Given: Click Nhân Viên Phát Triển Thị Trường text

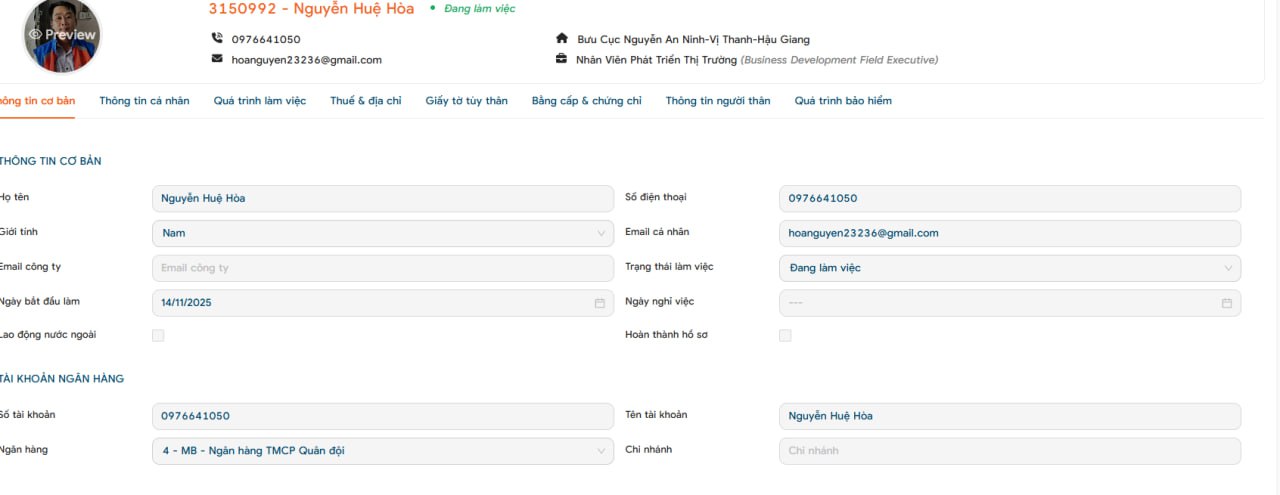Looking at the screenshot, I should tap(656, 60).
